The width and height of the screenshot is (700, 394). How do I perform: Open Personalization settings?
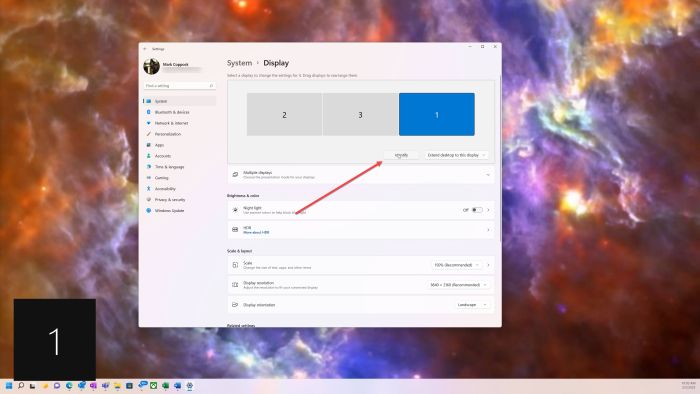[x=179, y=134]
